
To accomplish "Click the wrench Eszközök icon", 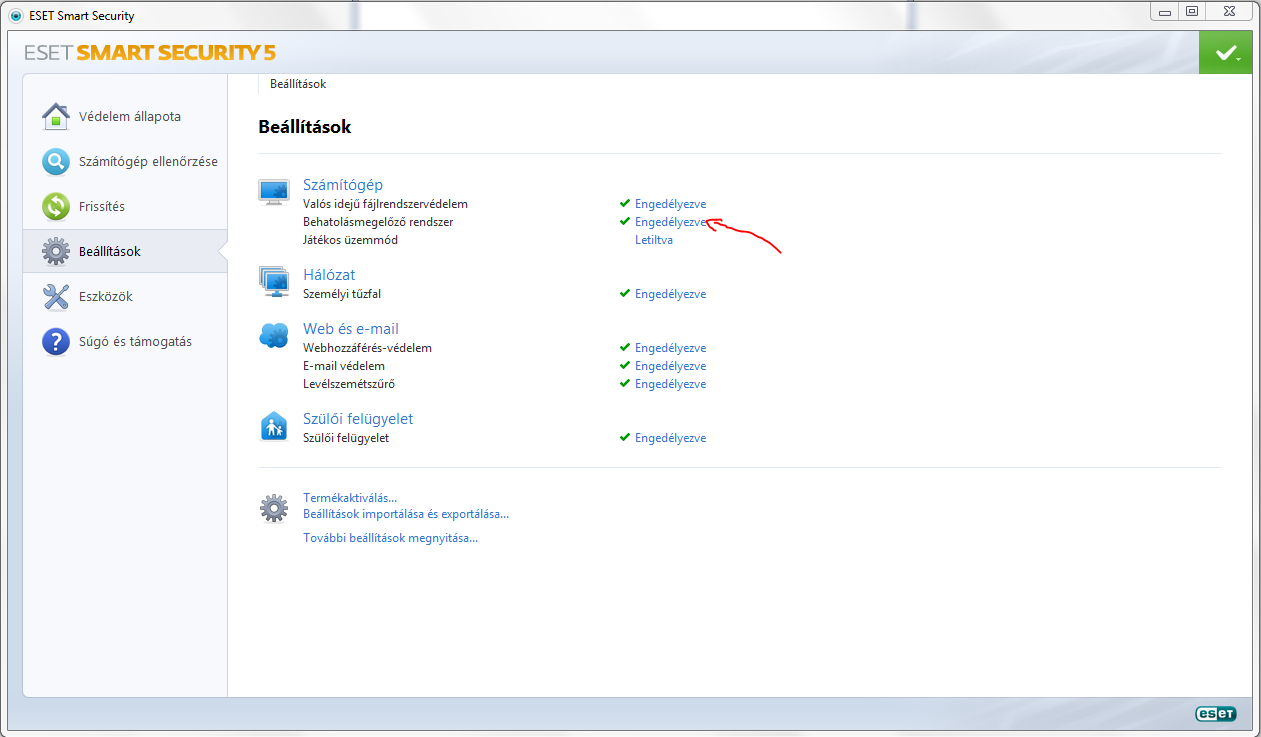I will [x=56, y=297].
